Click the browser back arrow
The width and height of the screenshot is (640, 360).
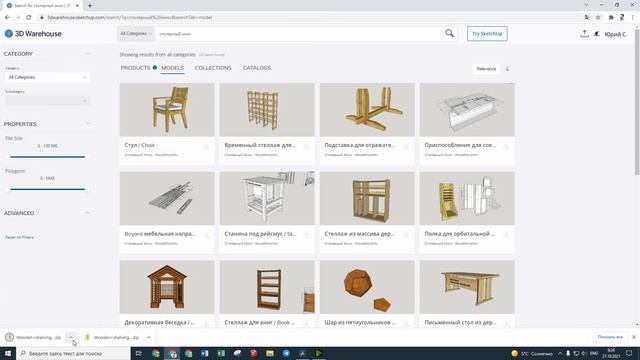pyautogui.click(x=7, y=17)
